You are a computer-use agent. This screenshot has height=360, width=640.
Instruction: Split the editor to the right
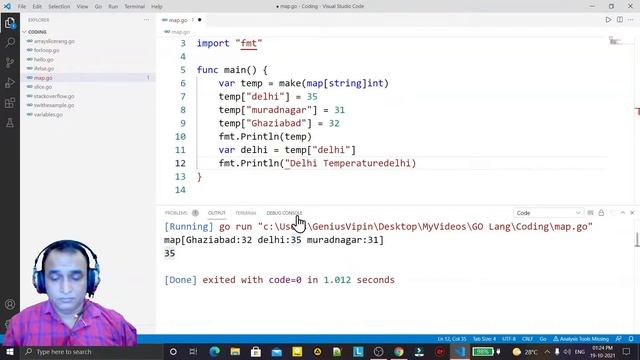pos(620,20)
